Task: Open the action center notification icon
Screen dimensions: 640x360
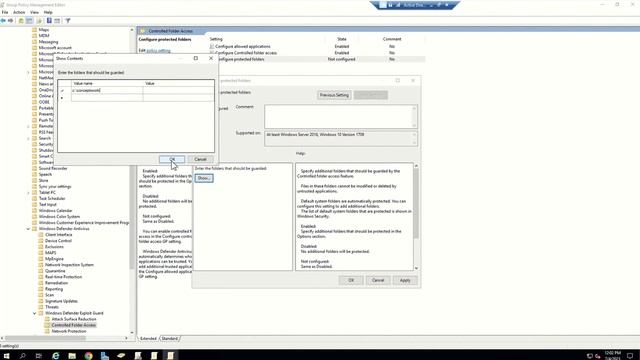Action: pos(630,356)
